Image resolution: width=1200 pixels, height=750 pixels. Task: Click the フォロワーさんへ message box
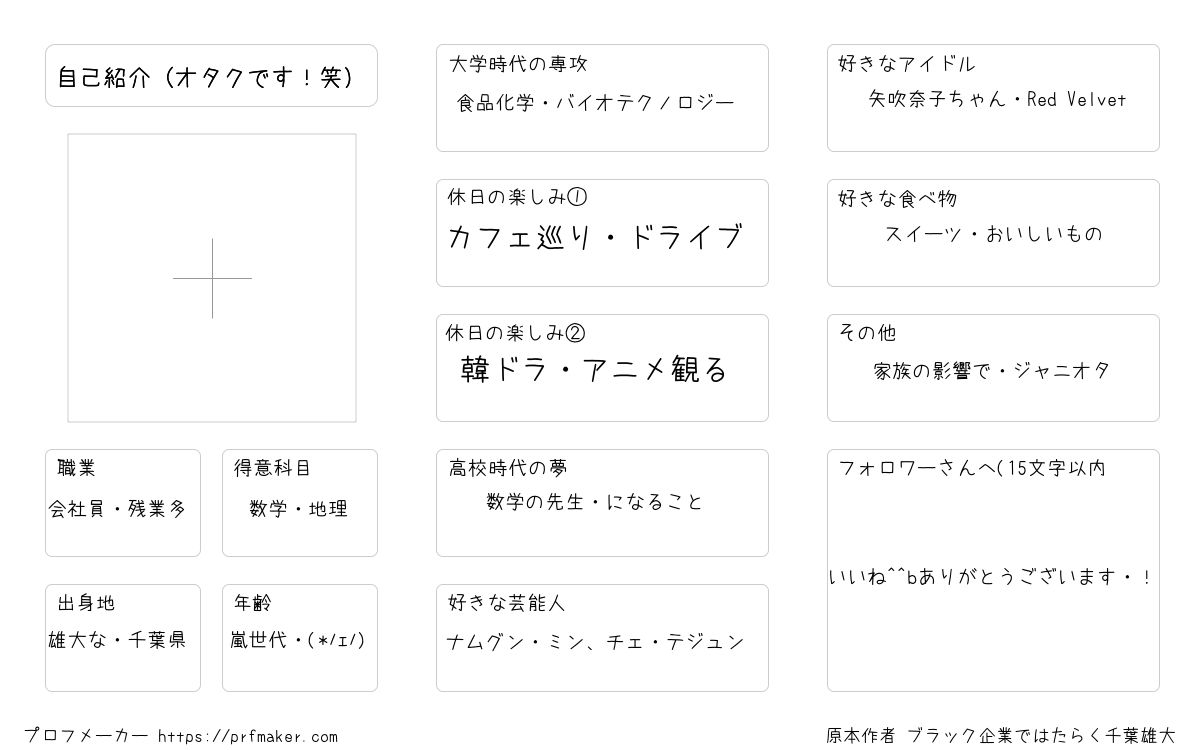(993, 570)
